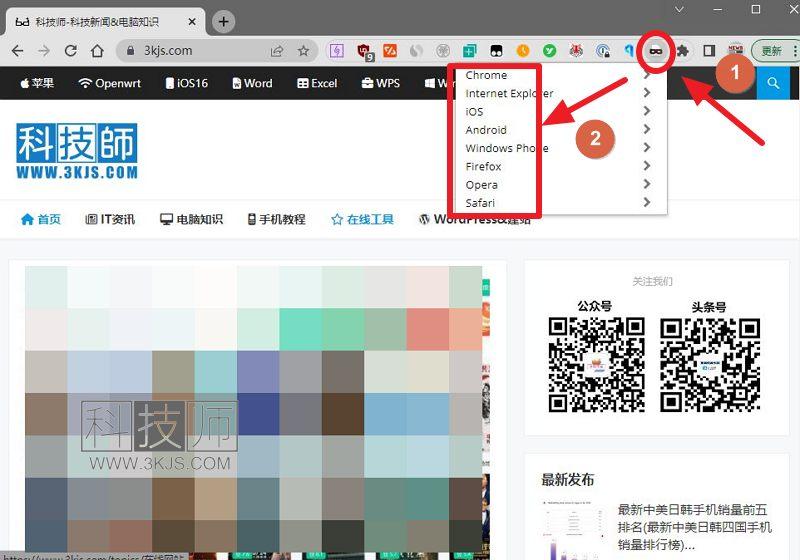Select Android in the user-agent menu

[486, 130]
